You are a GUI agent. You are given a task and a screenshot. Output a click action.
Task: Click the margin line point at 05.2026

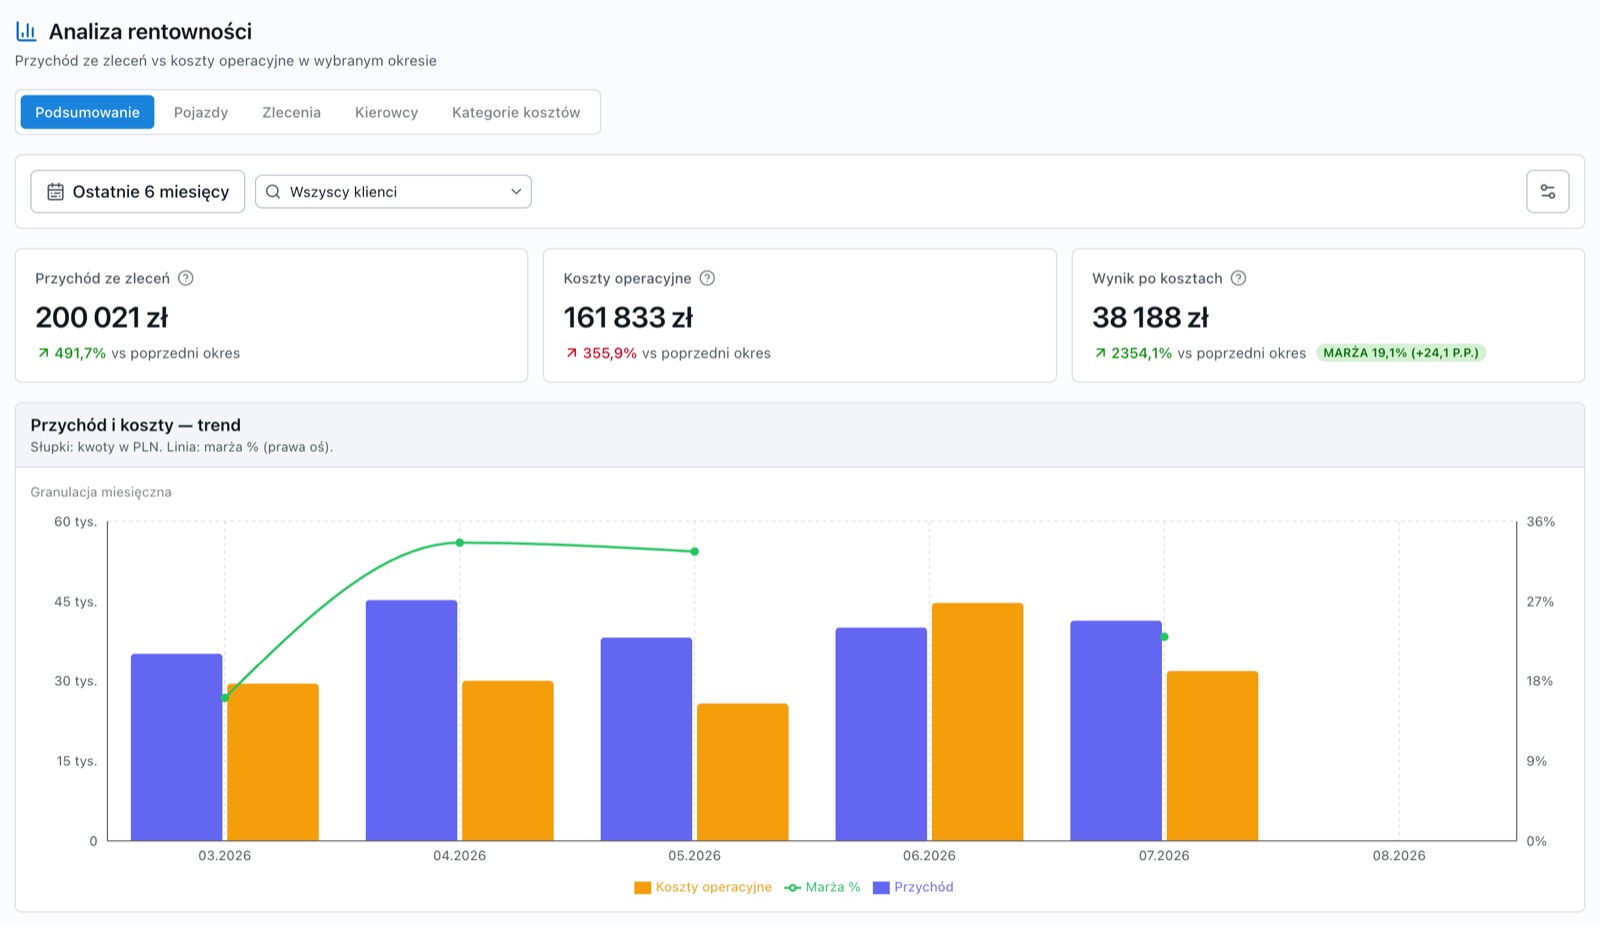[x=695, y=552]
